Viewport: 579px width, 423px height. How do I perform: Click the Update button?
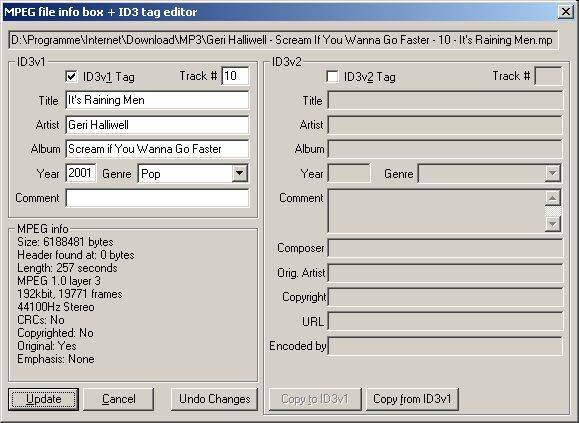tap(44, 399)
